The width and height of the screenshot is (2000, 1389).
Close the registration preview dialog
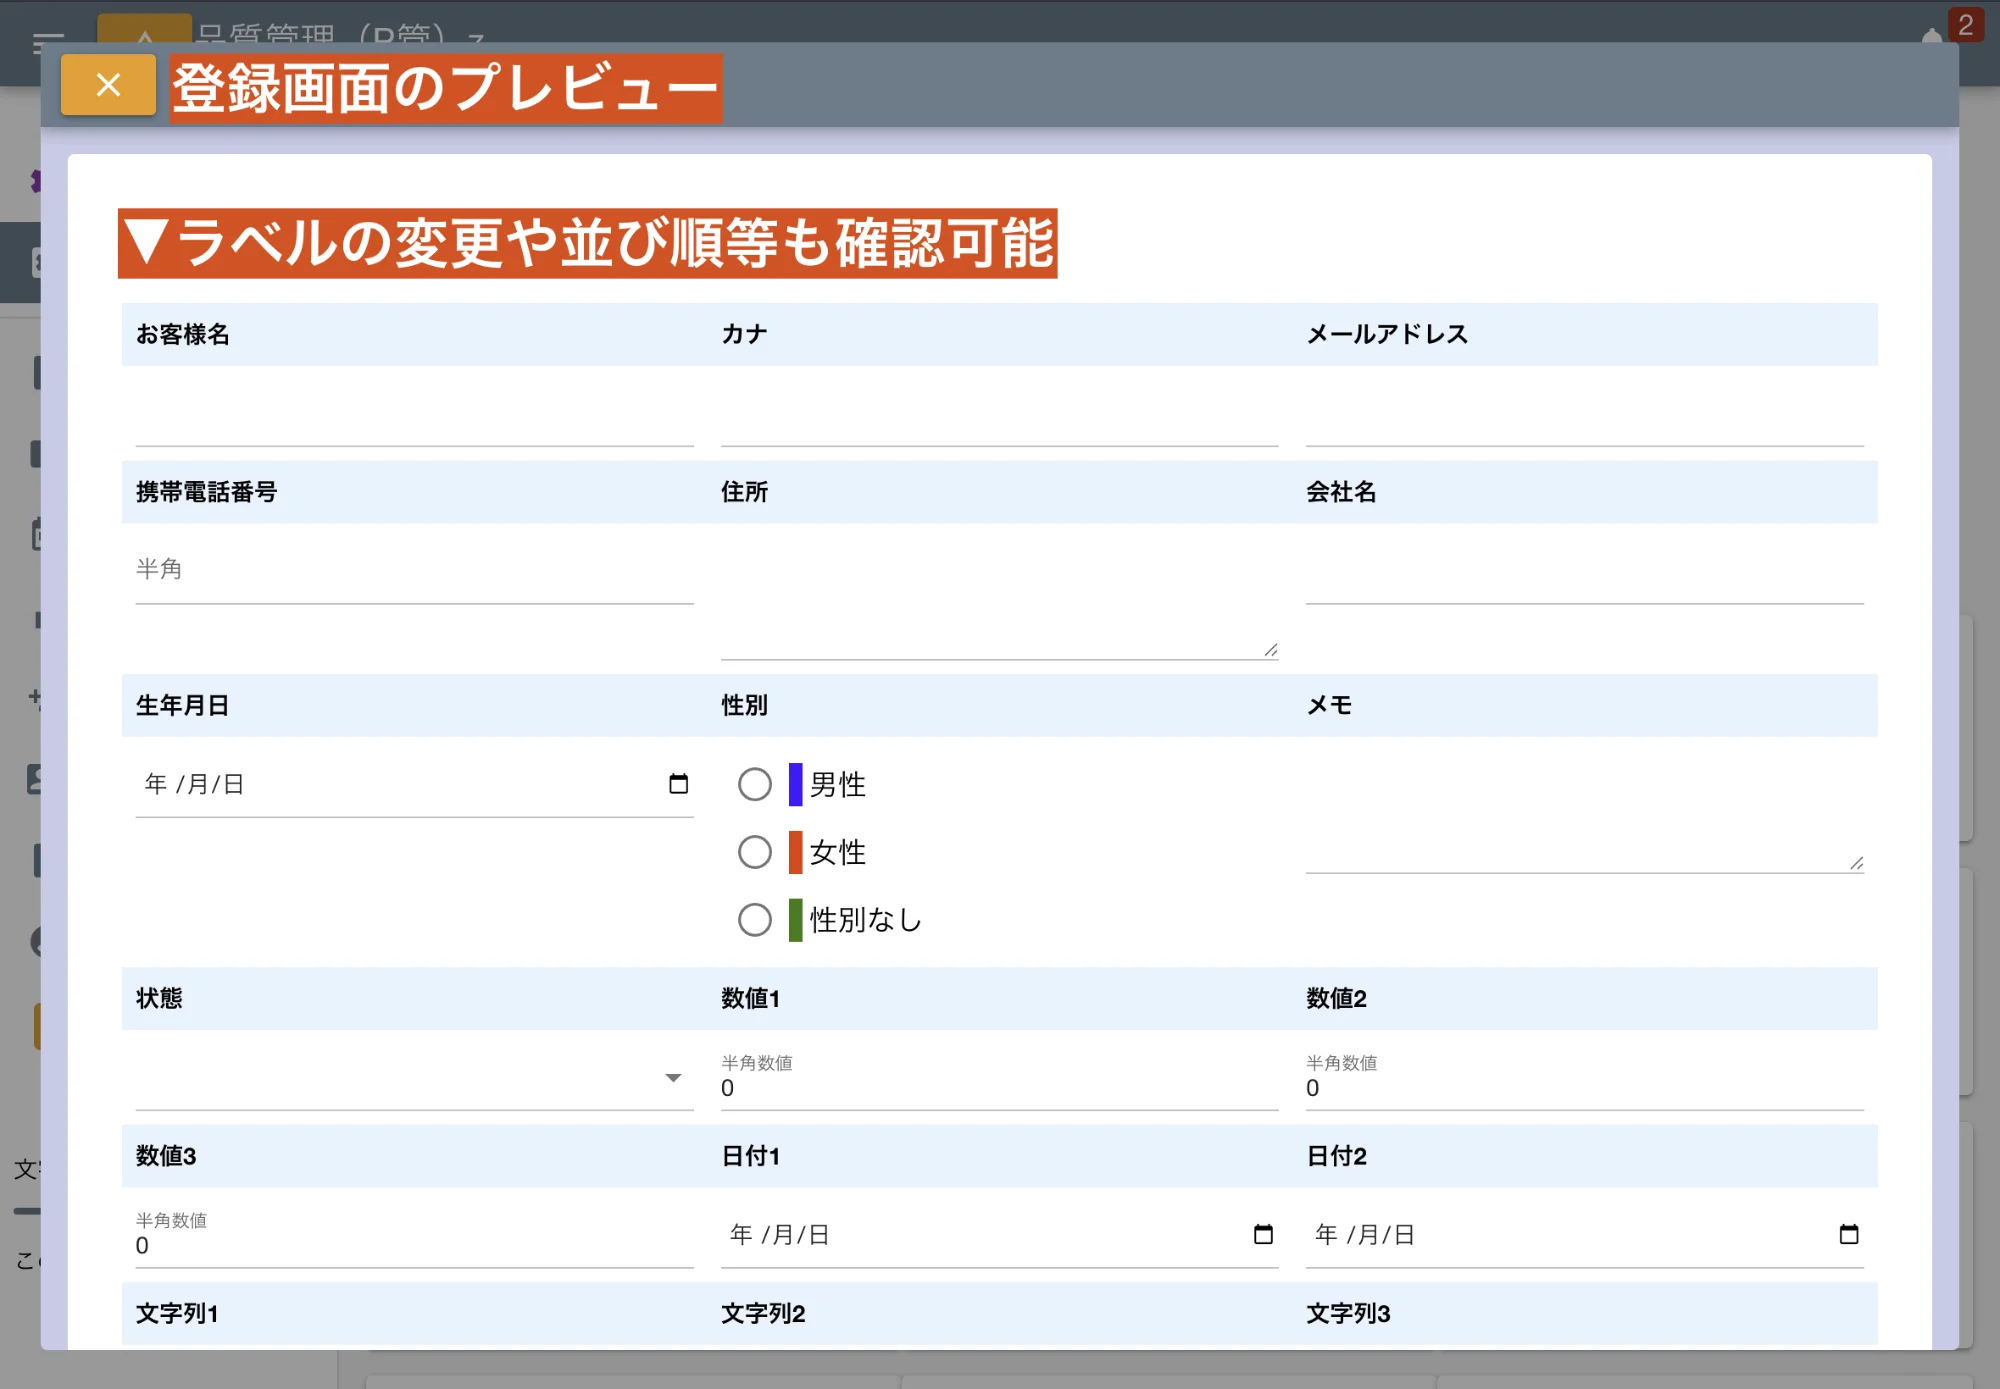tap(108, 85)
